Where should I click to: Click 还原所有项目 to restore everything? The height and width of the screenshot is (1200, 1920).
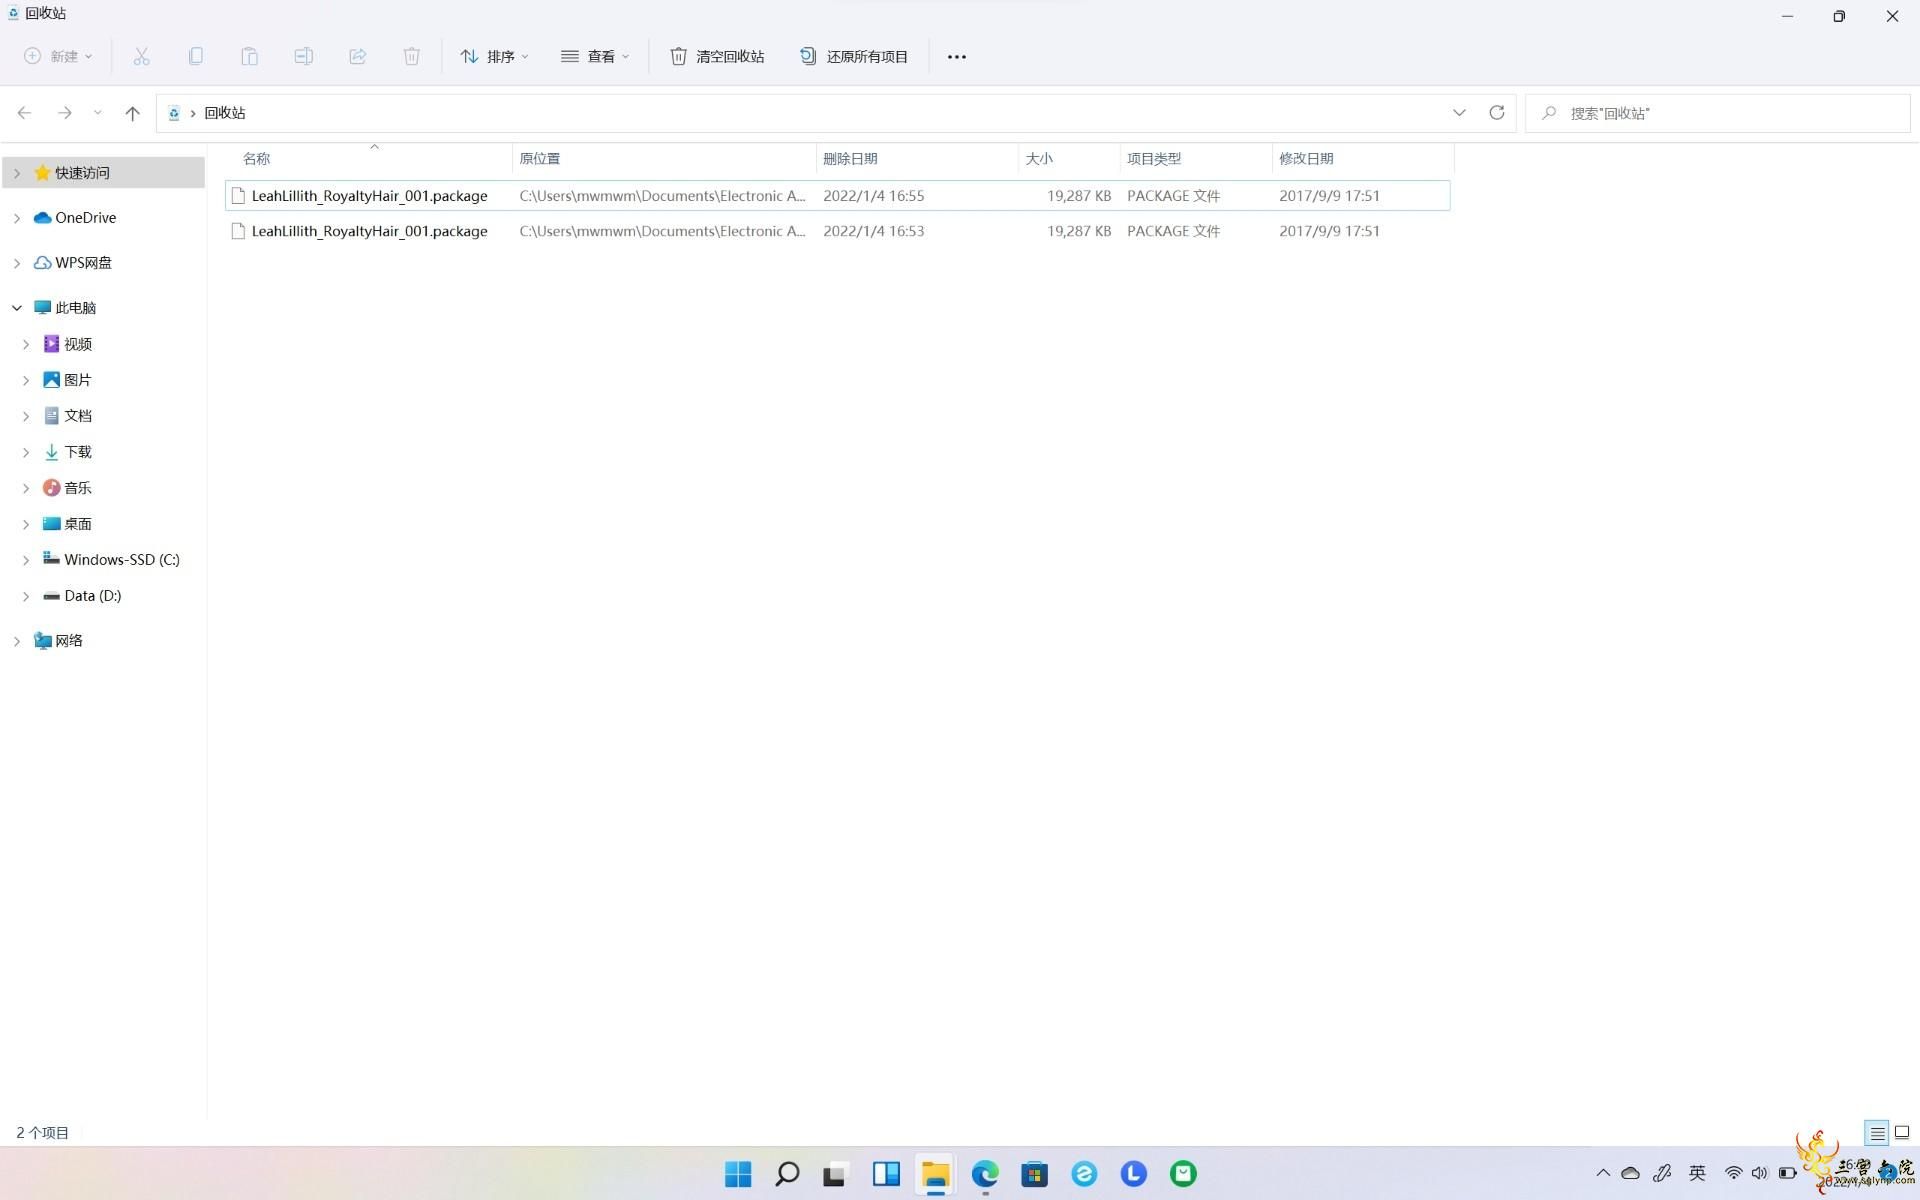(853, 56)
